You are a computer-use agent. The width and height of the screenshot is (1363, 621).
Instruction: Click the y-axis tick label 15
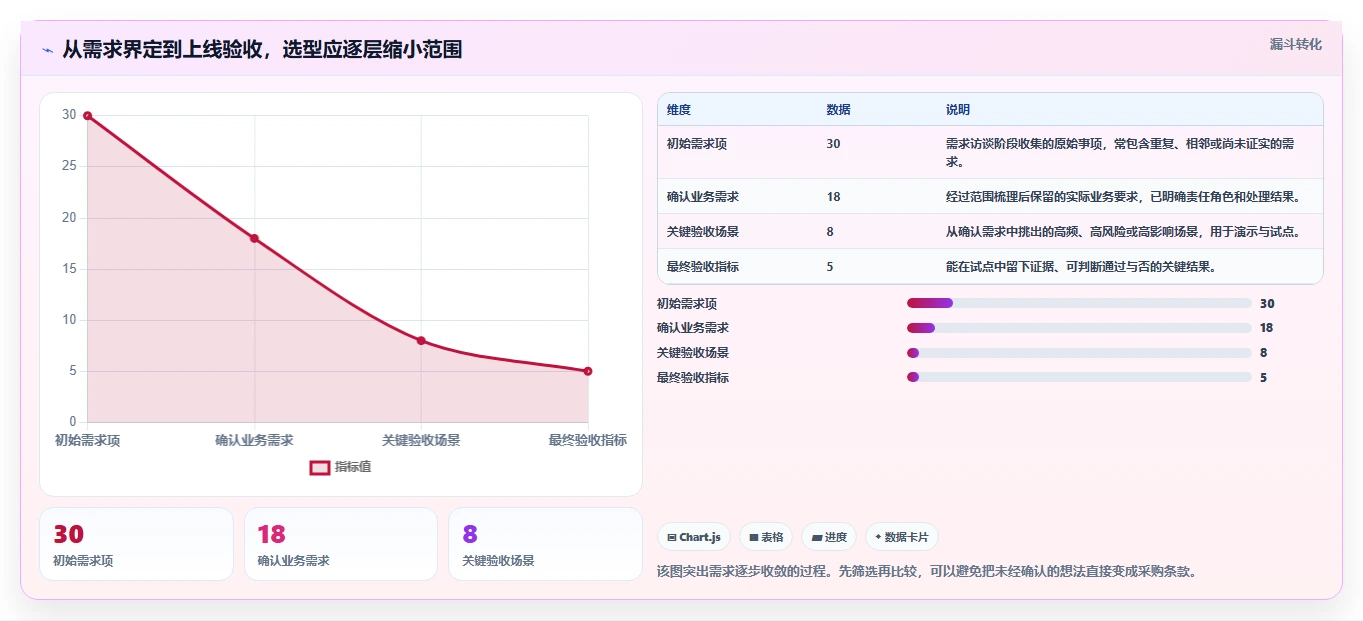pos(69,268)
